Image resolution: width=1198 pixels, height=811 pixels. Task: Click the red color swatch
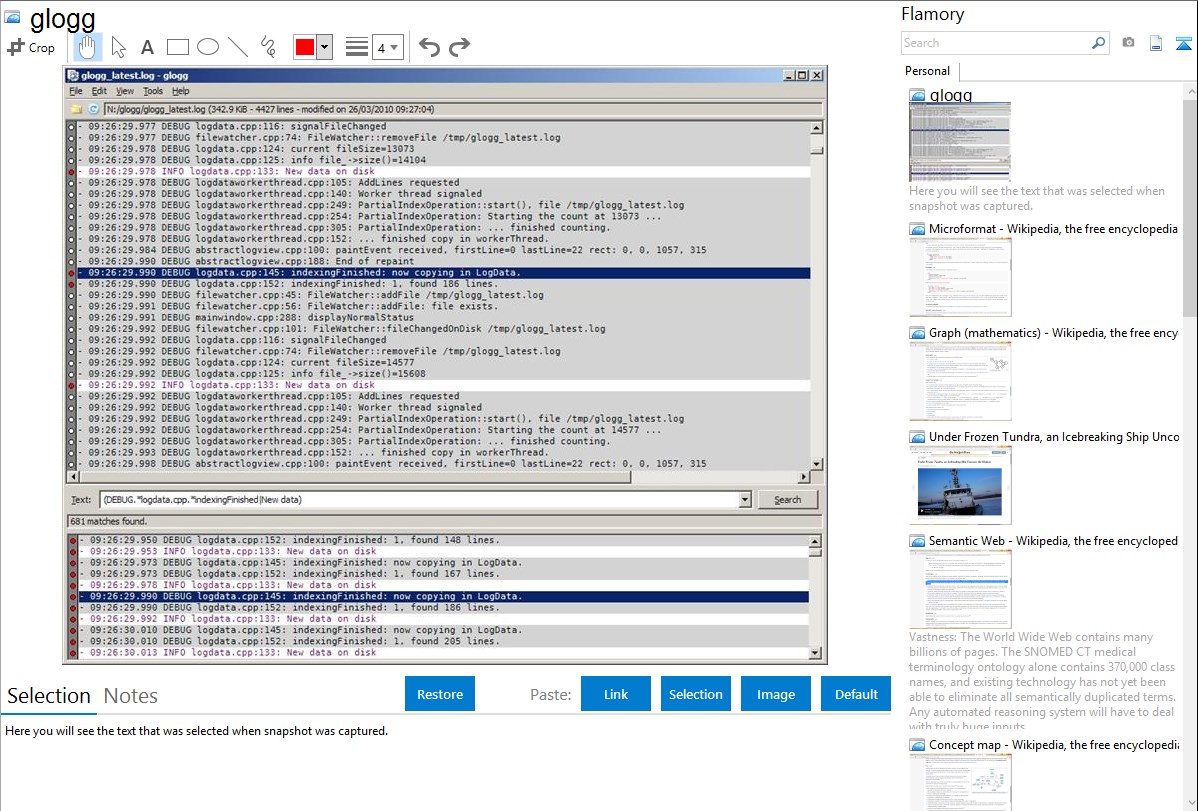pos(304,47)
